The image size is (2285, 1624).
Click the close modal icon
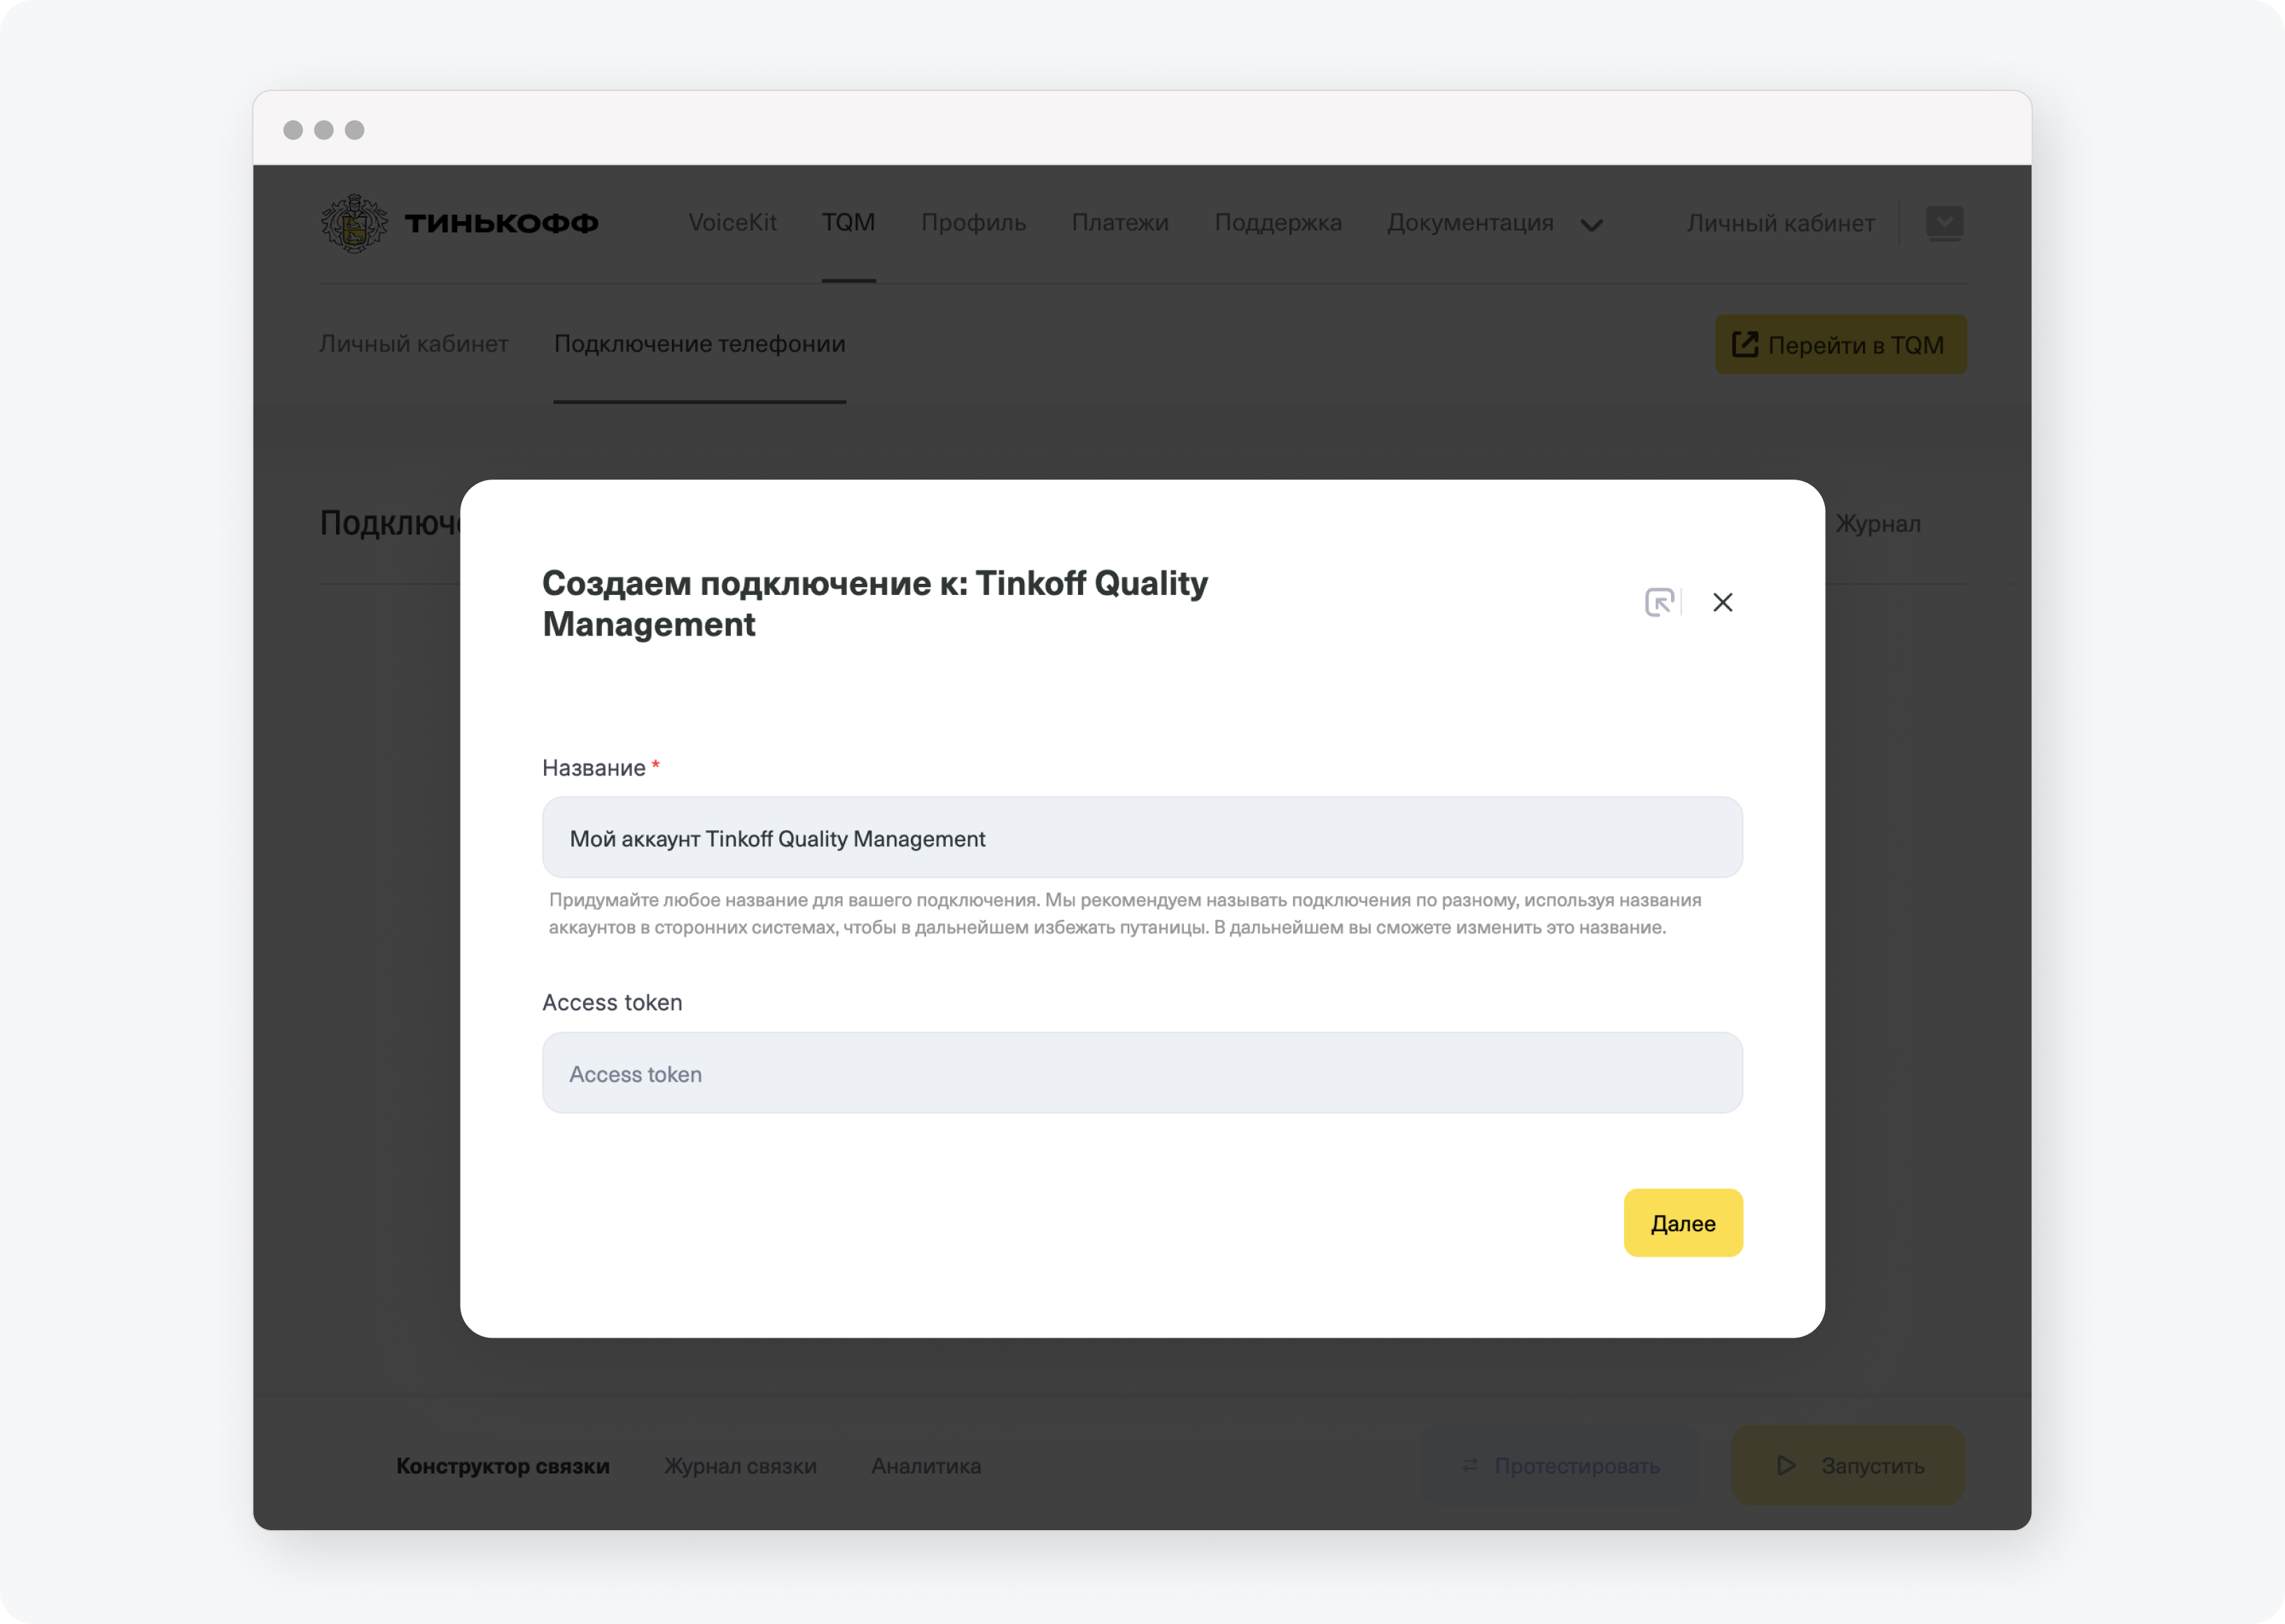[x=1724, y=603]
